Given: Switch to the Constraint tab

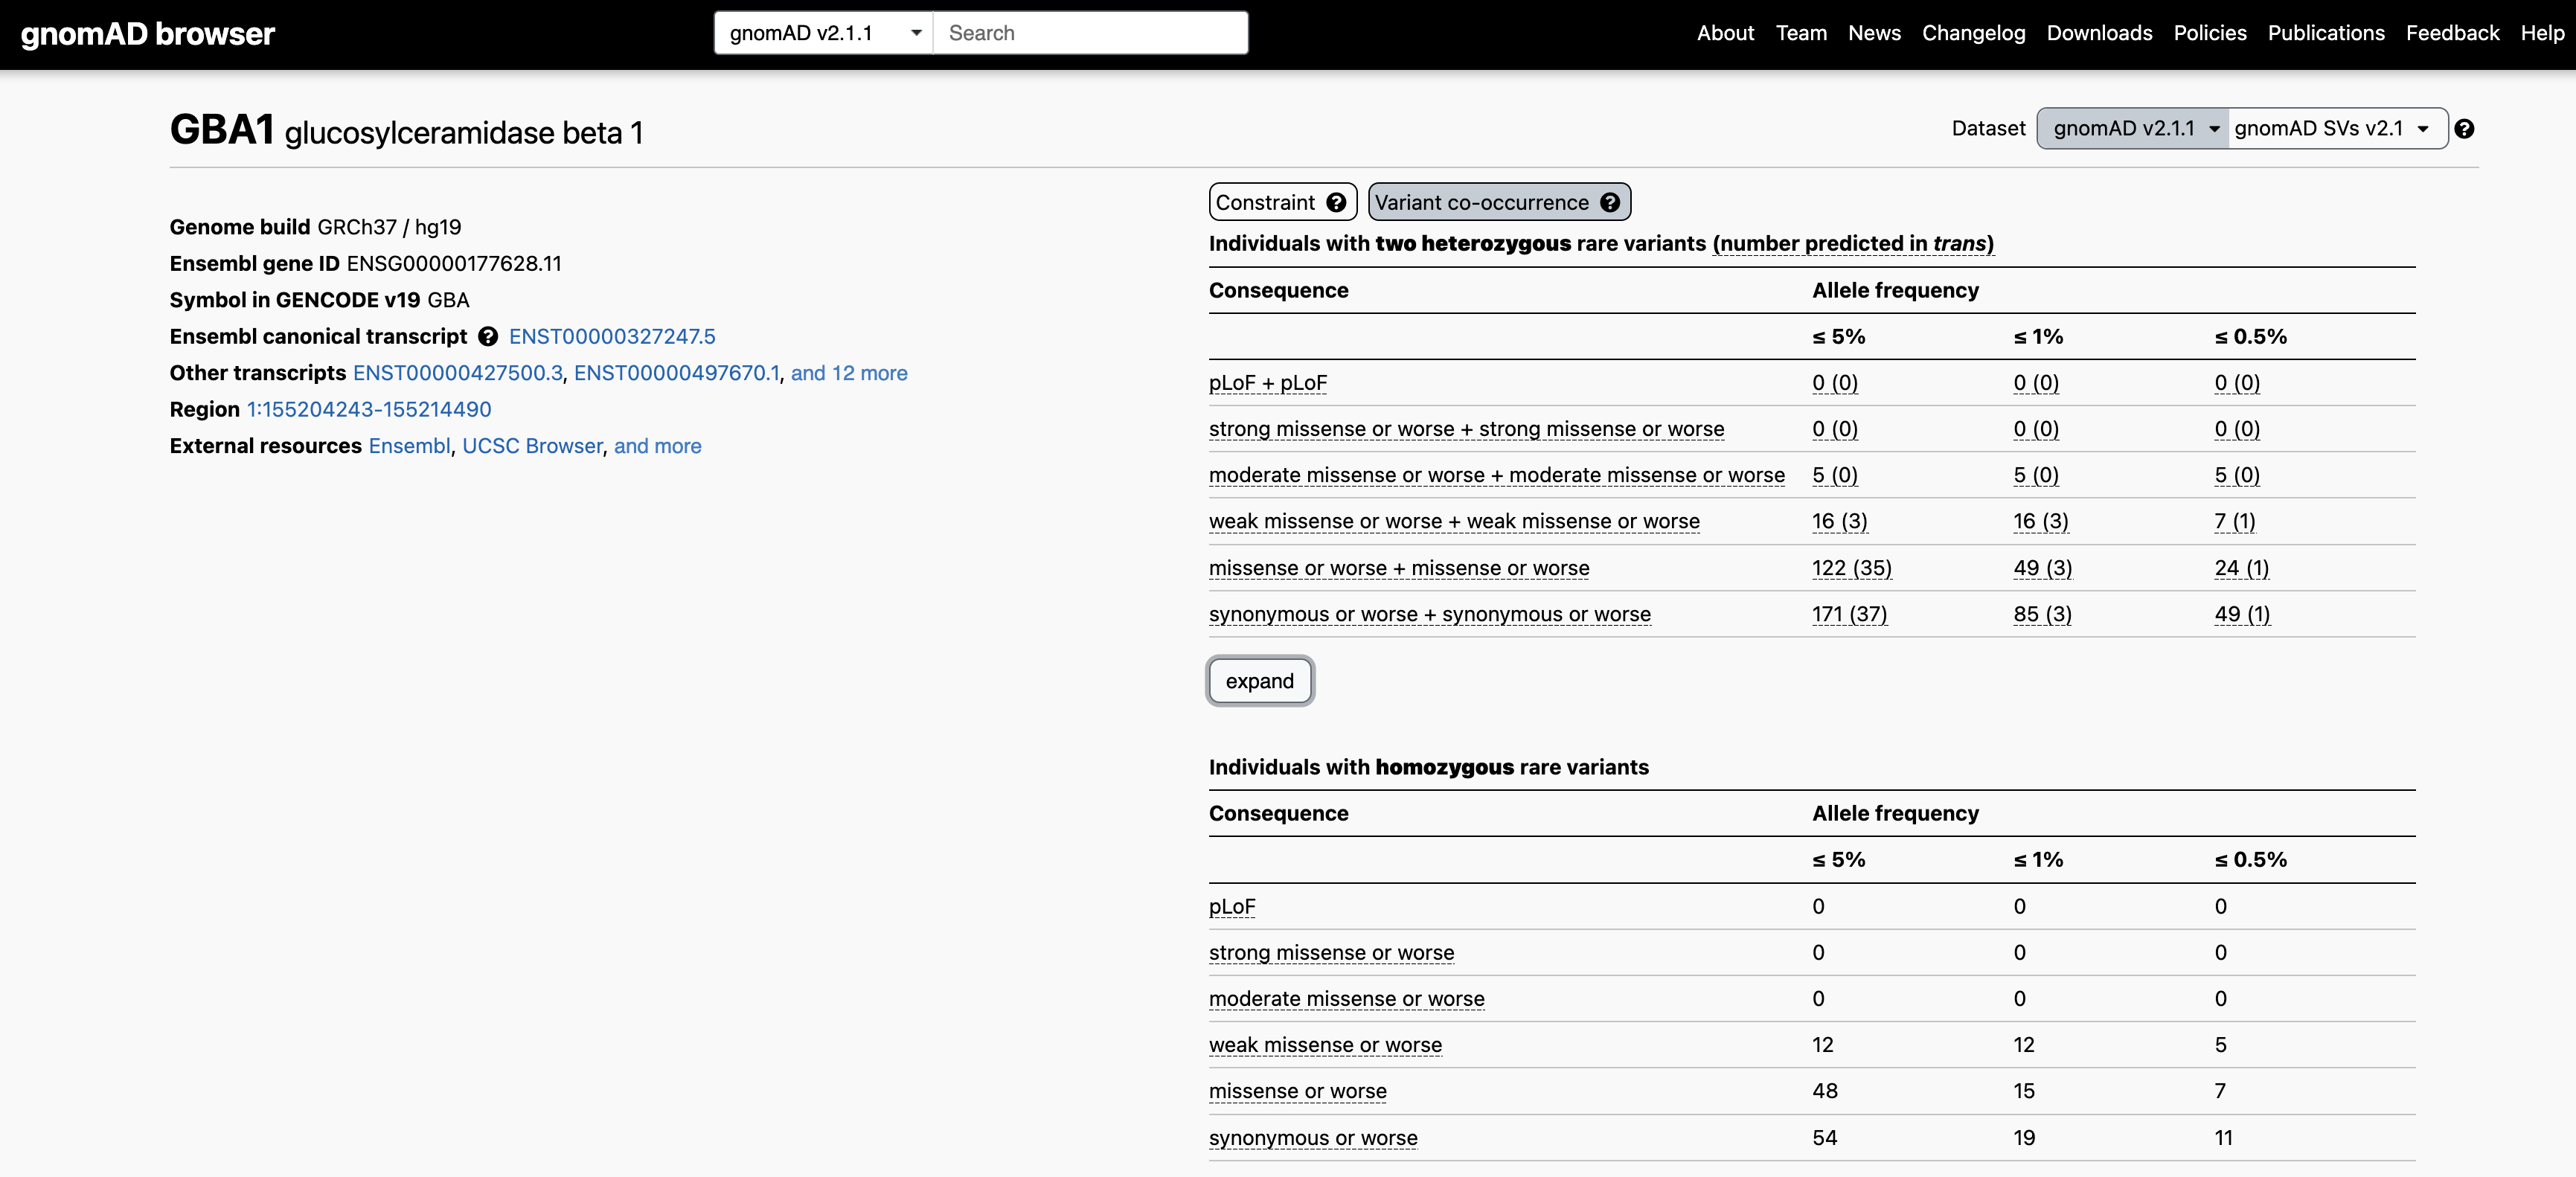Looking at the screenshot, I should pos(1266,202).
